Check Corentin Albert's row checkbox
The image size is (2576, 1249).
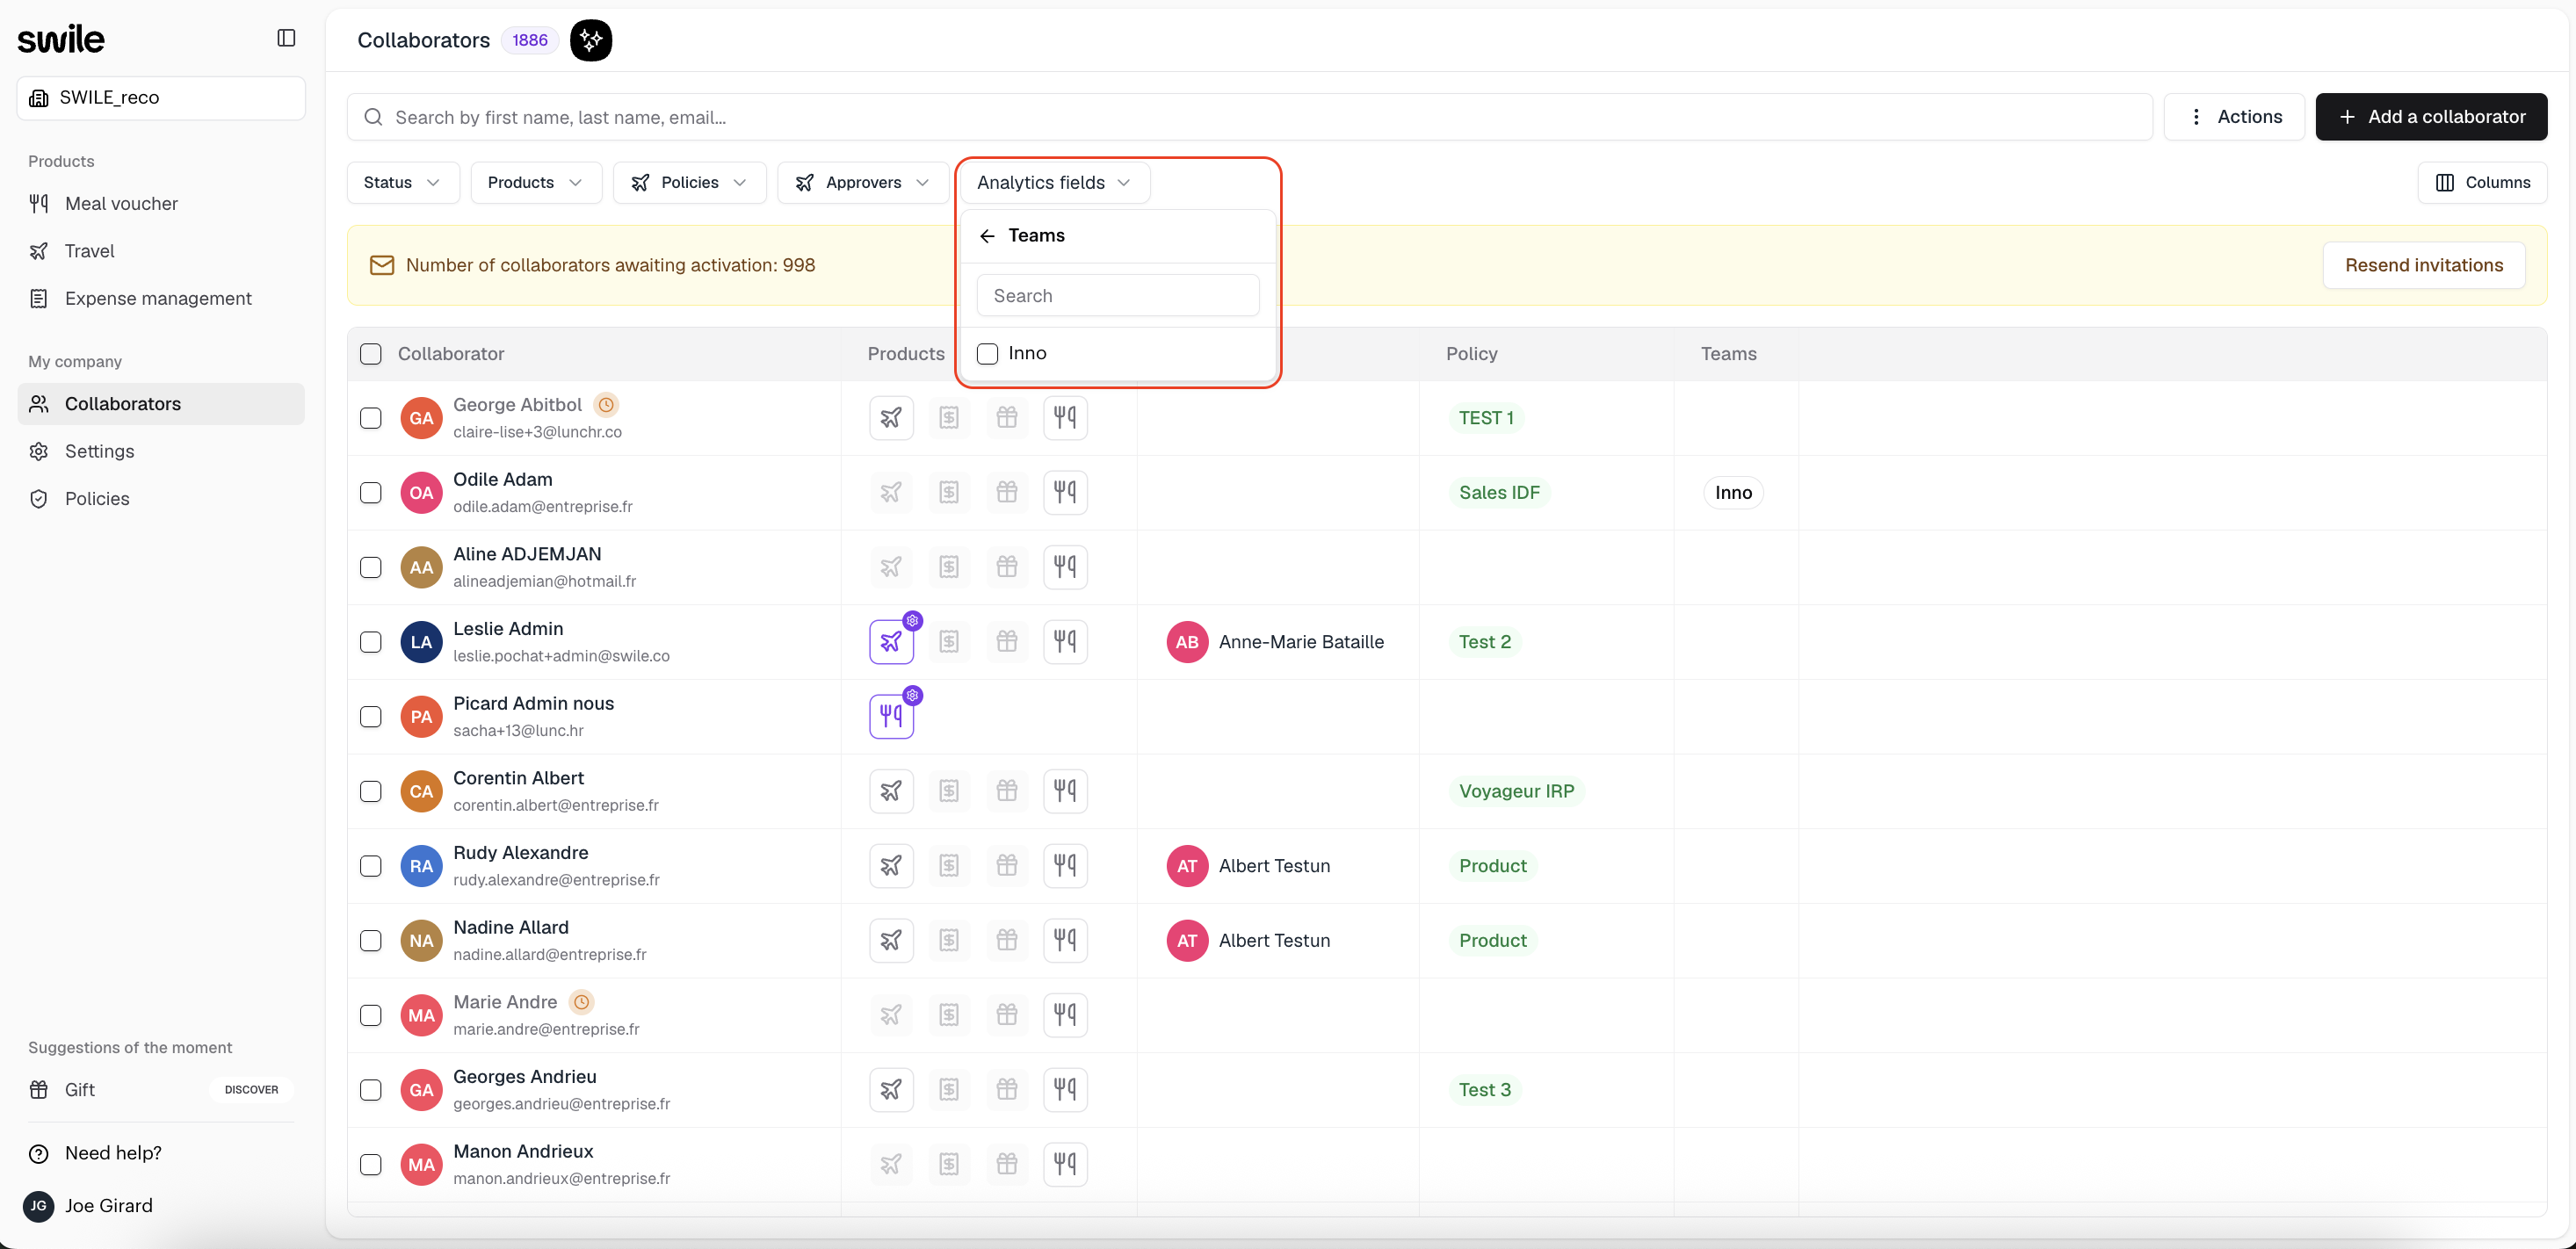pos(371,791)
